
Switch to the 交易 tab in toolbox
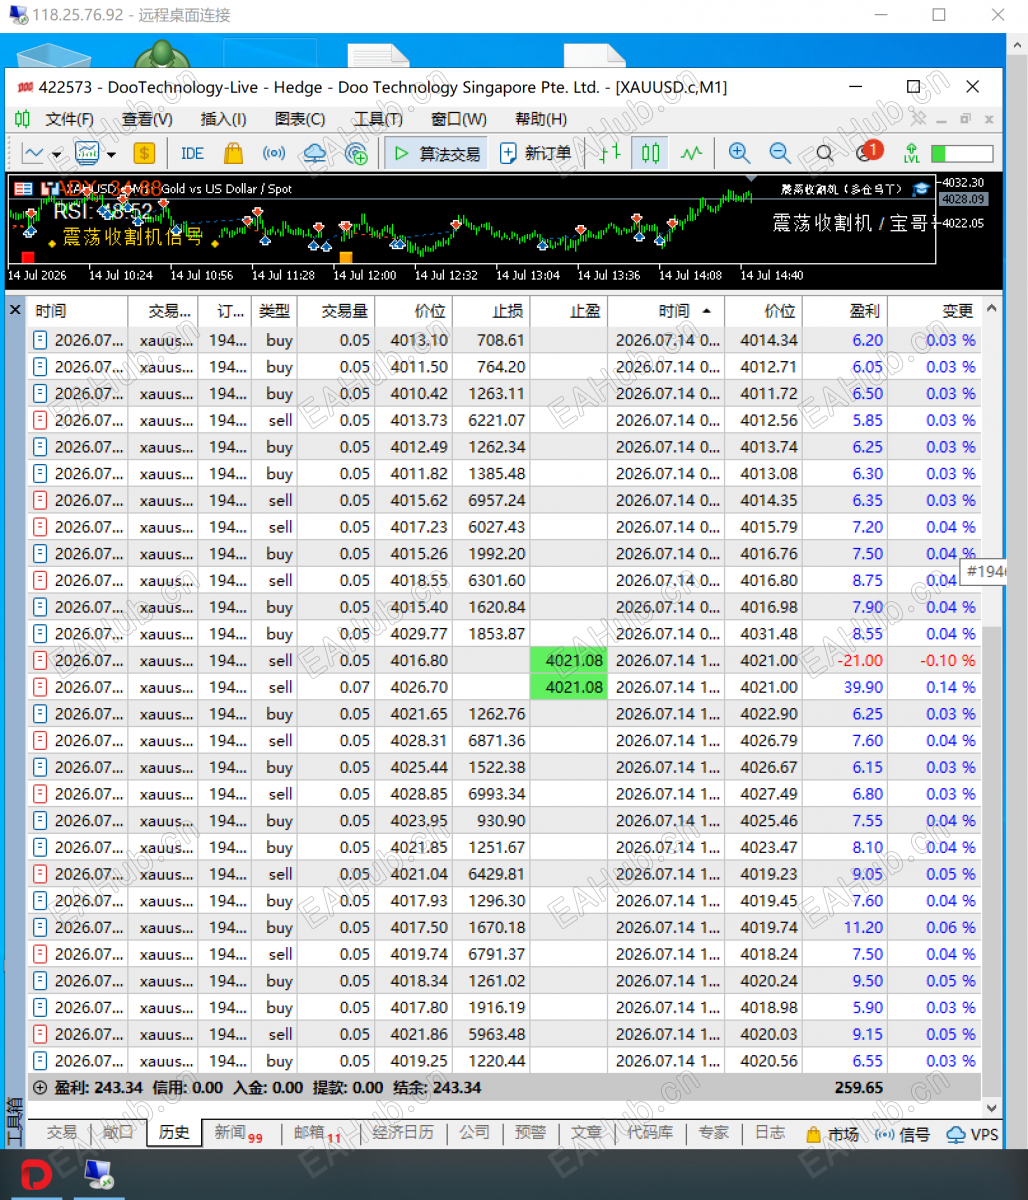tap(62, 1133)
